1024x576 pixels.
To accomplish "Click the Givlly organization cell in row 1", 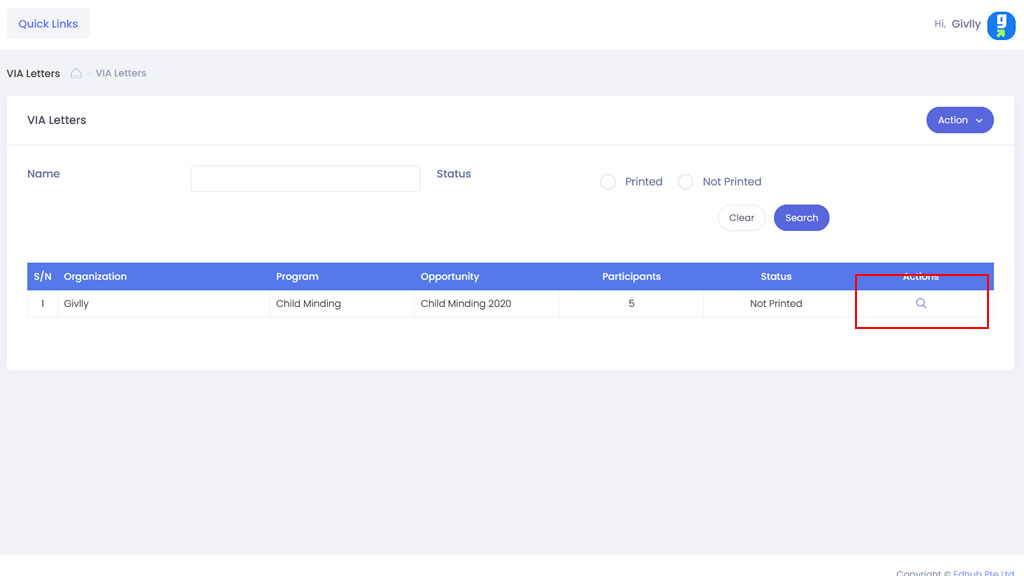I will click(76, 304).
